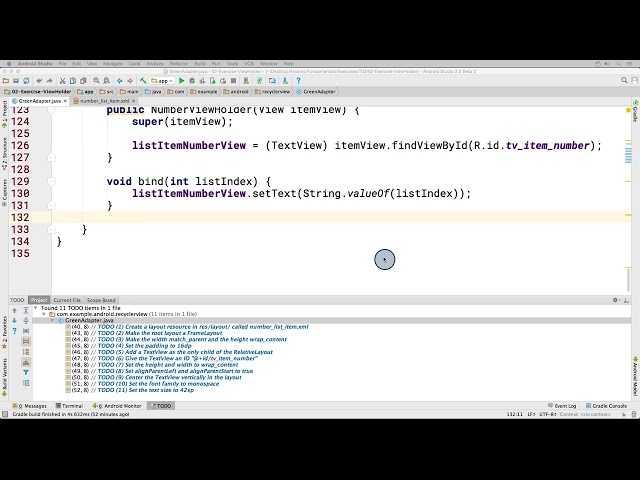
Task: Click Next TODO down arrow
Action: click(14, 321)
